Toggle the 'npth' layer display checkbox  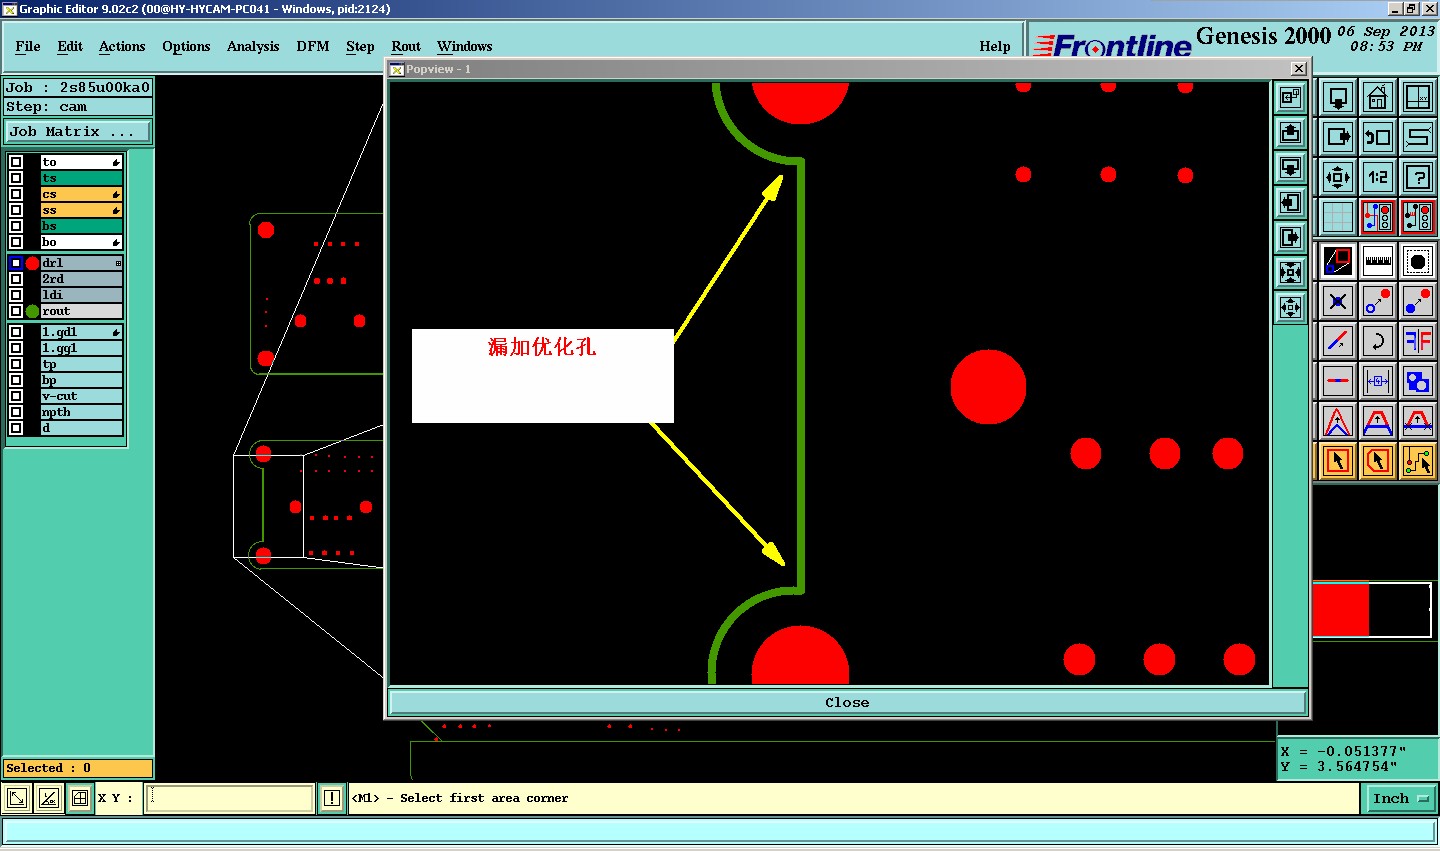click(16, 412)
